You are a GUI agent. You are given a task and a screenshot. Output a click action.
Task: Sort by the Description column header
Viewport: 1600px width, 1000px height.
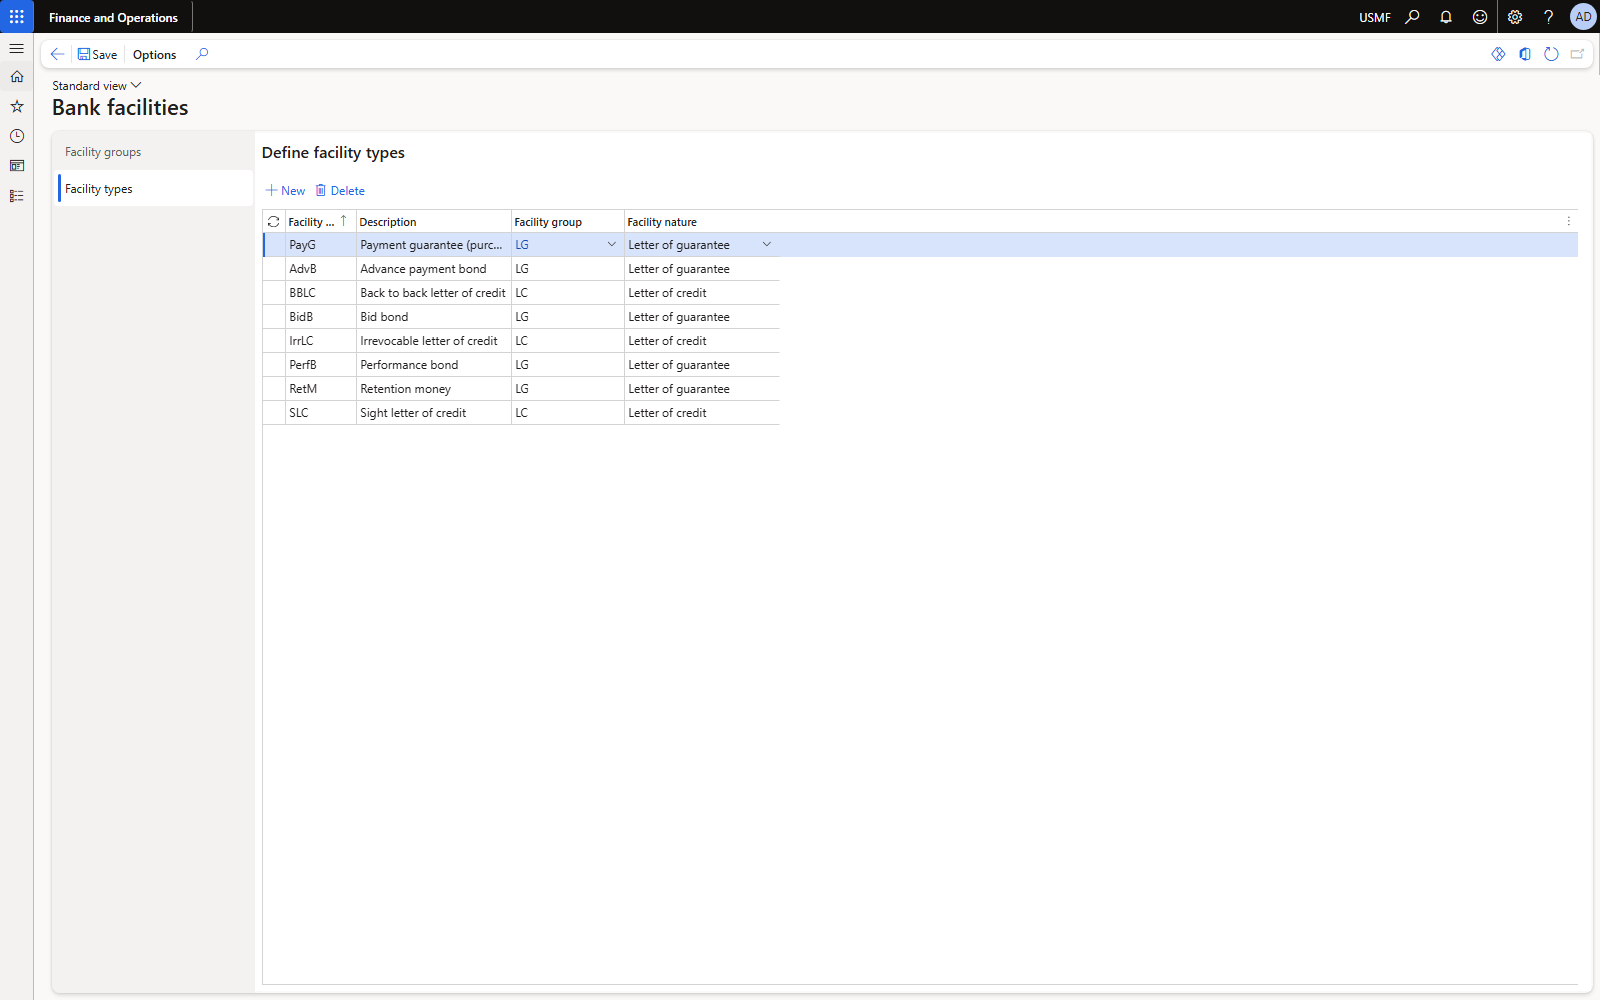tap(433, 222)
